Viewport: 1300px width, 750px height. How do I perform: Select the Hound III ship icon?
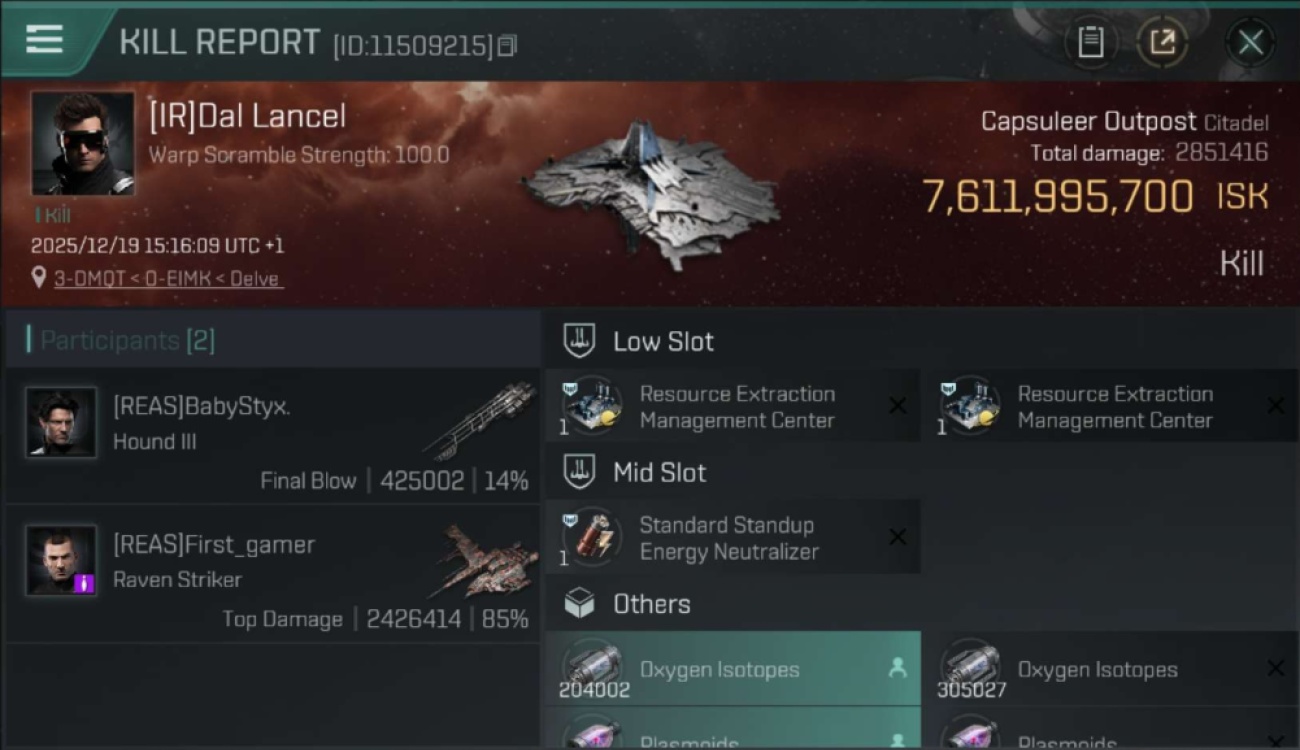pos(480,421)
